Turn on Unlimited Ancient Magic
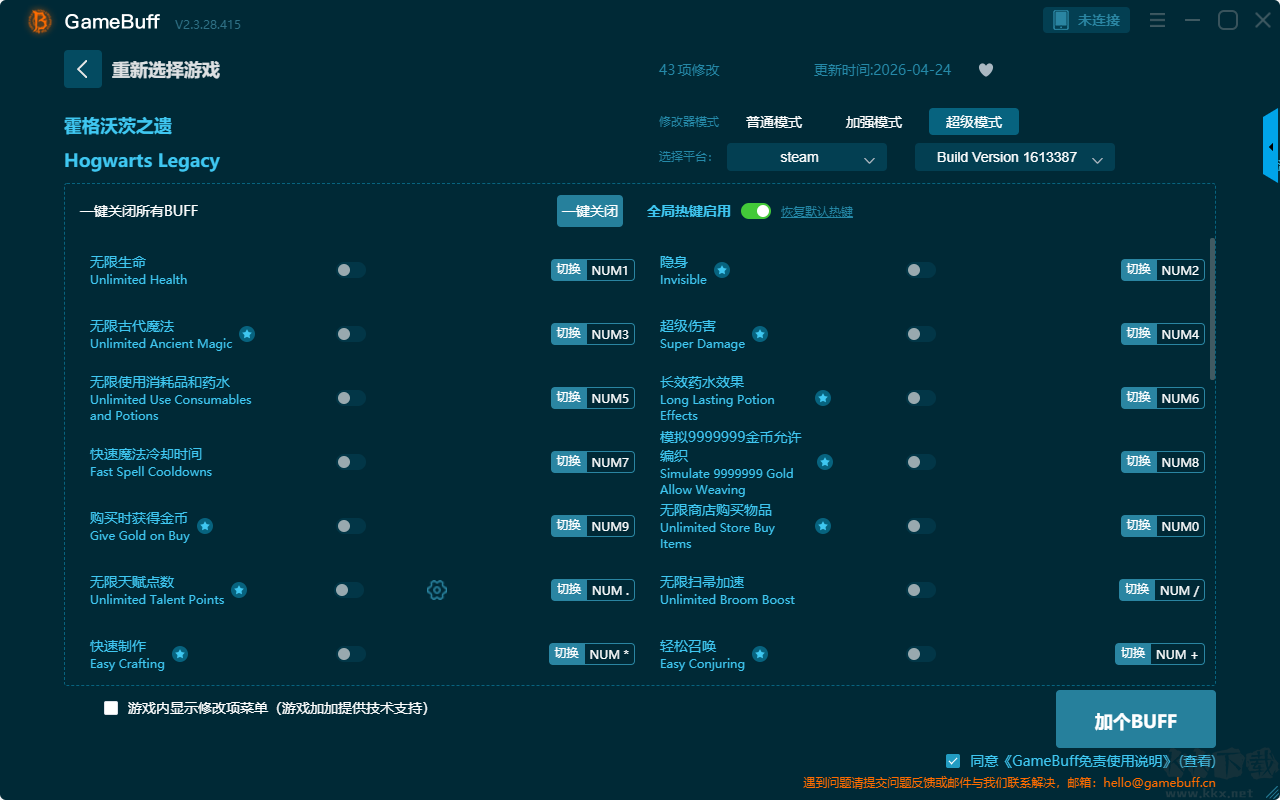The width and height of the screenshot is (1280, 800). [351, 334]
